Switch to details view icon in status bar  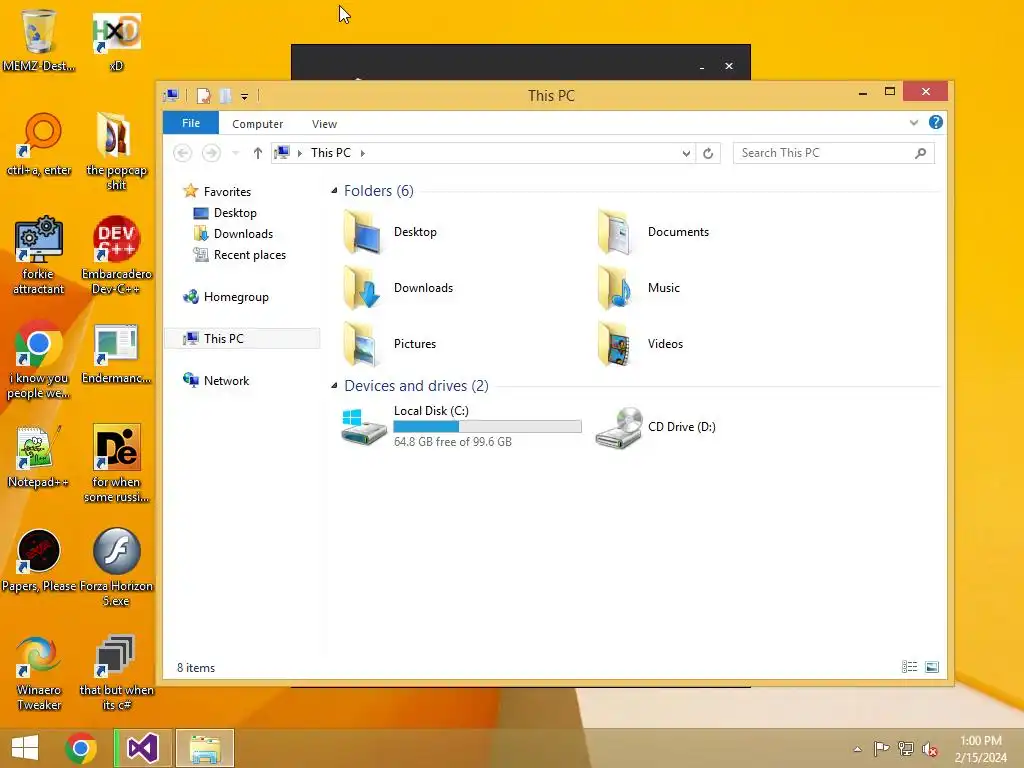[909, 667]
